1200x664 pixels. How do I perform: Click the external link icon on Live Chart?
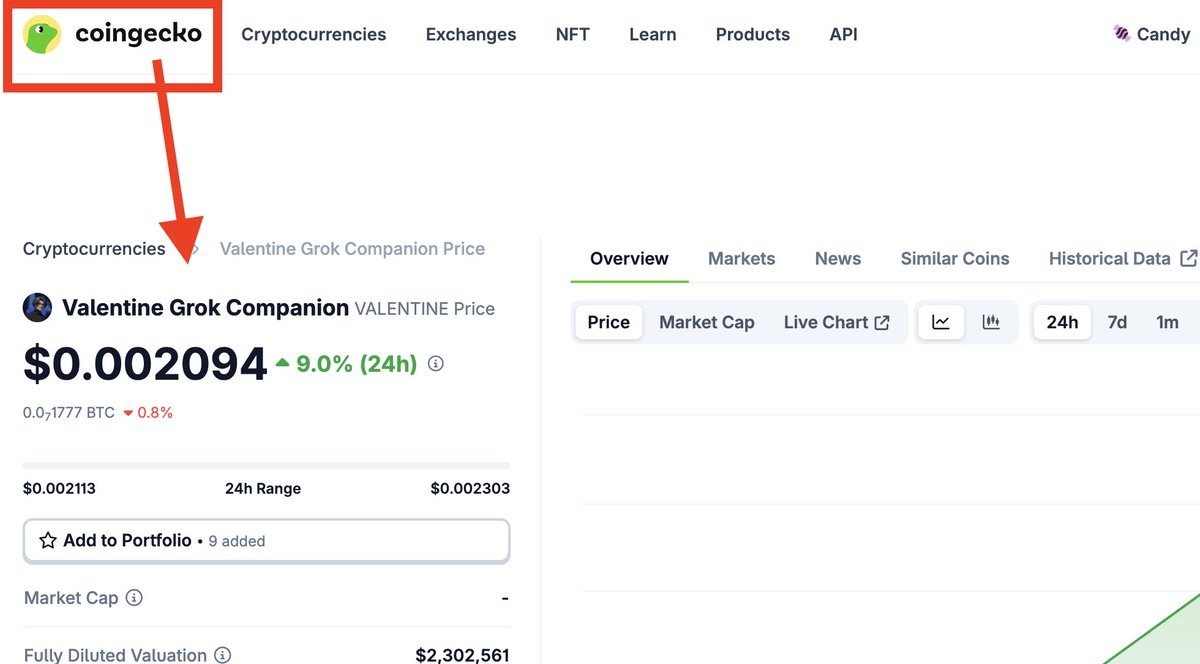pyautogui.click(x=882, y=322)
